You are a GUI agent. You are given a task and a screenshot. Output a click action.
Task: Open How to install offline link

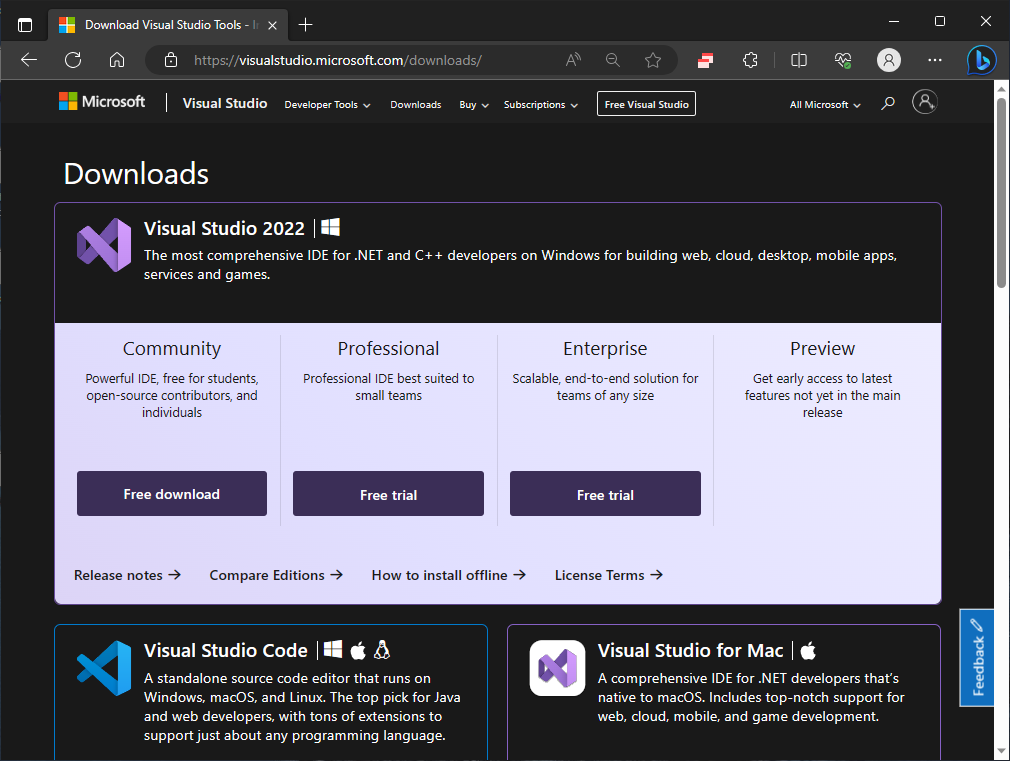449,575
